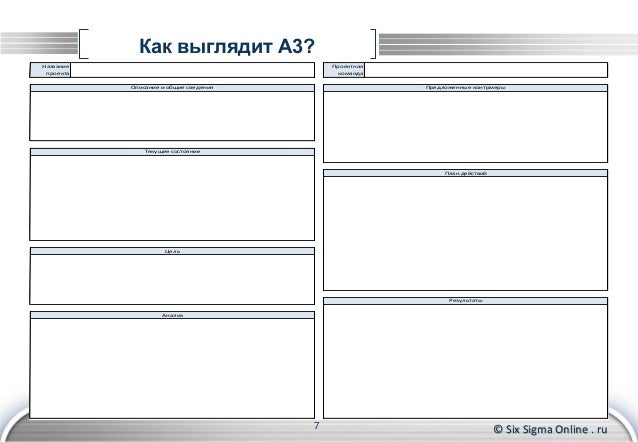Click the empty box under "План действий"
This screenshot has height=442, width=638.
tap(465, 234)
